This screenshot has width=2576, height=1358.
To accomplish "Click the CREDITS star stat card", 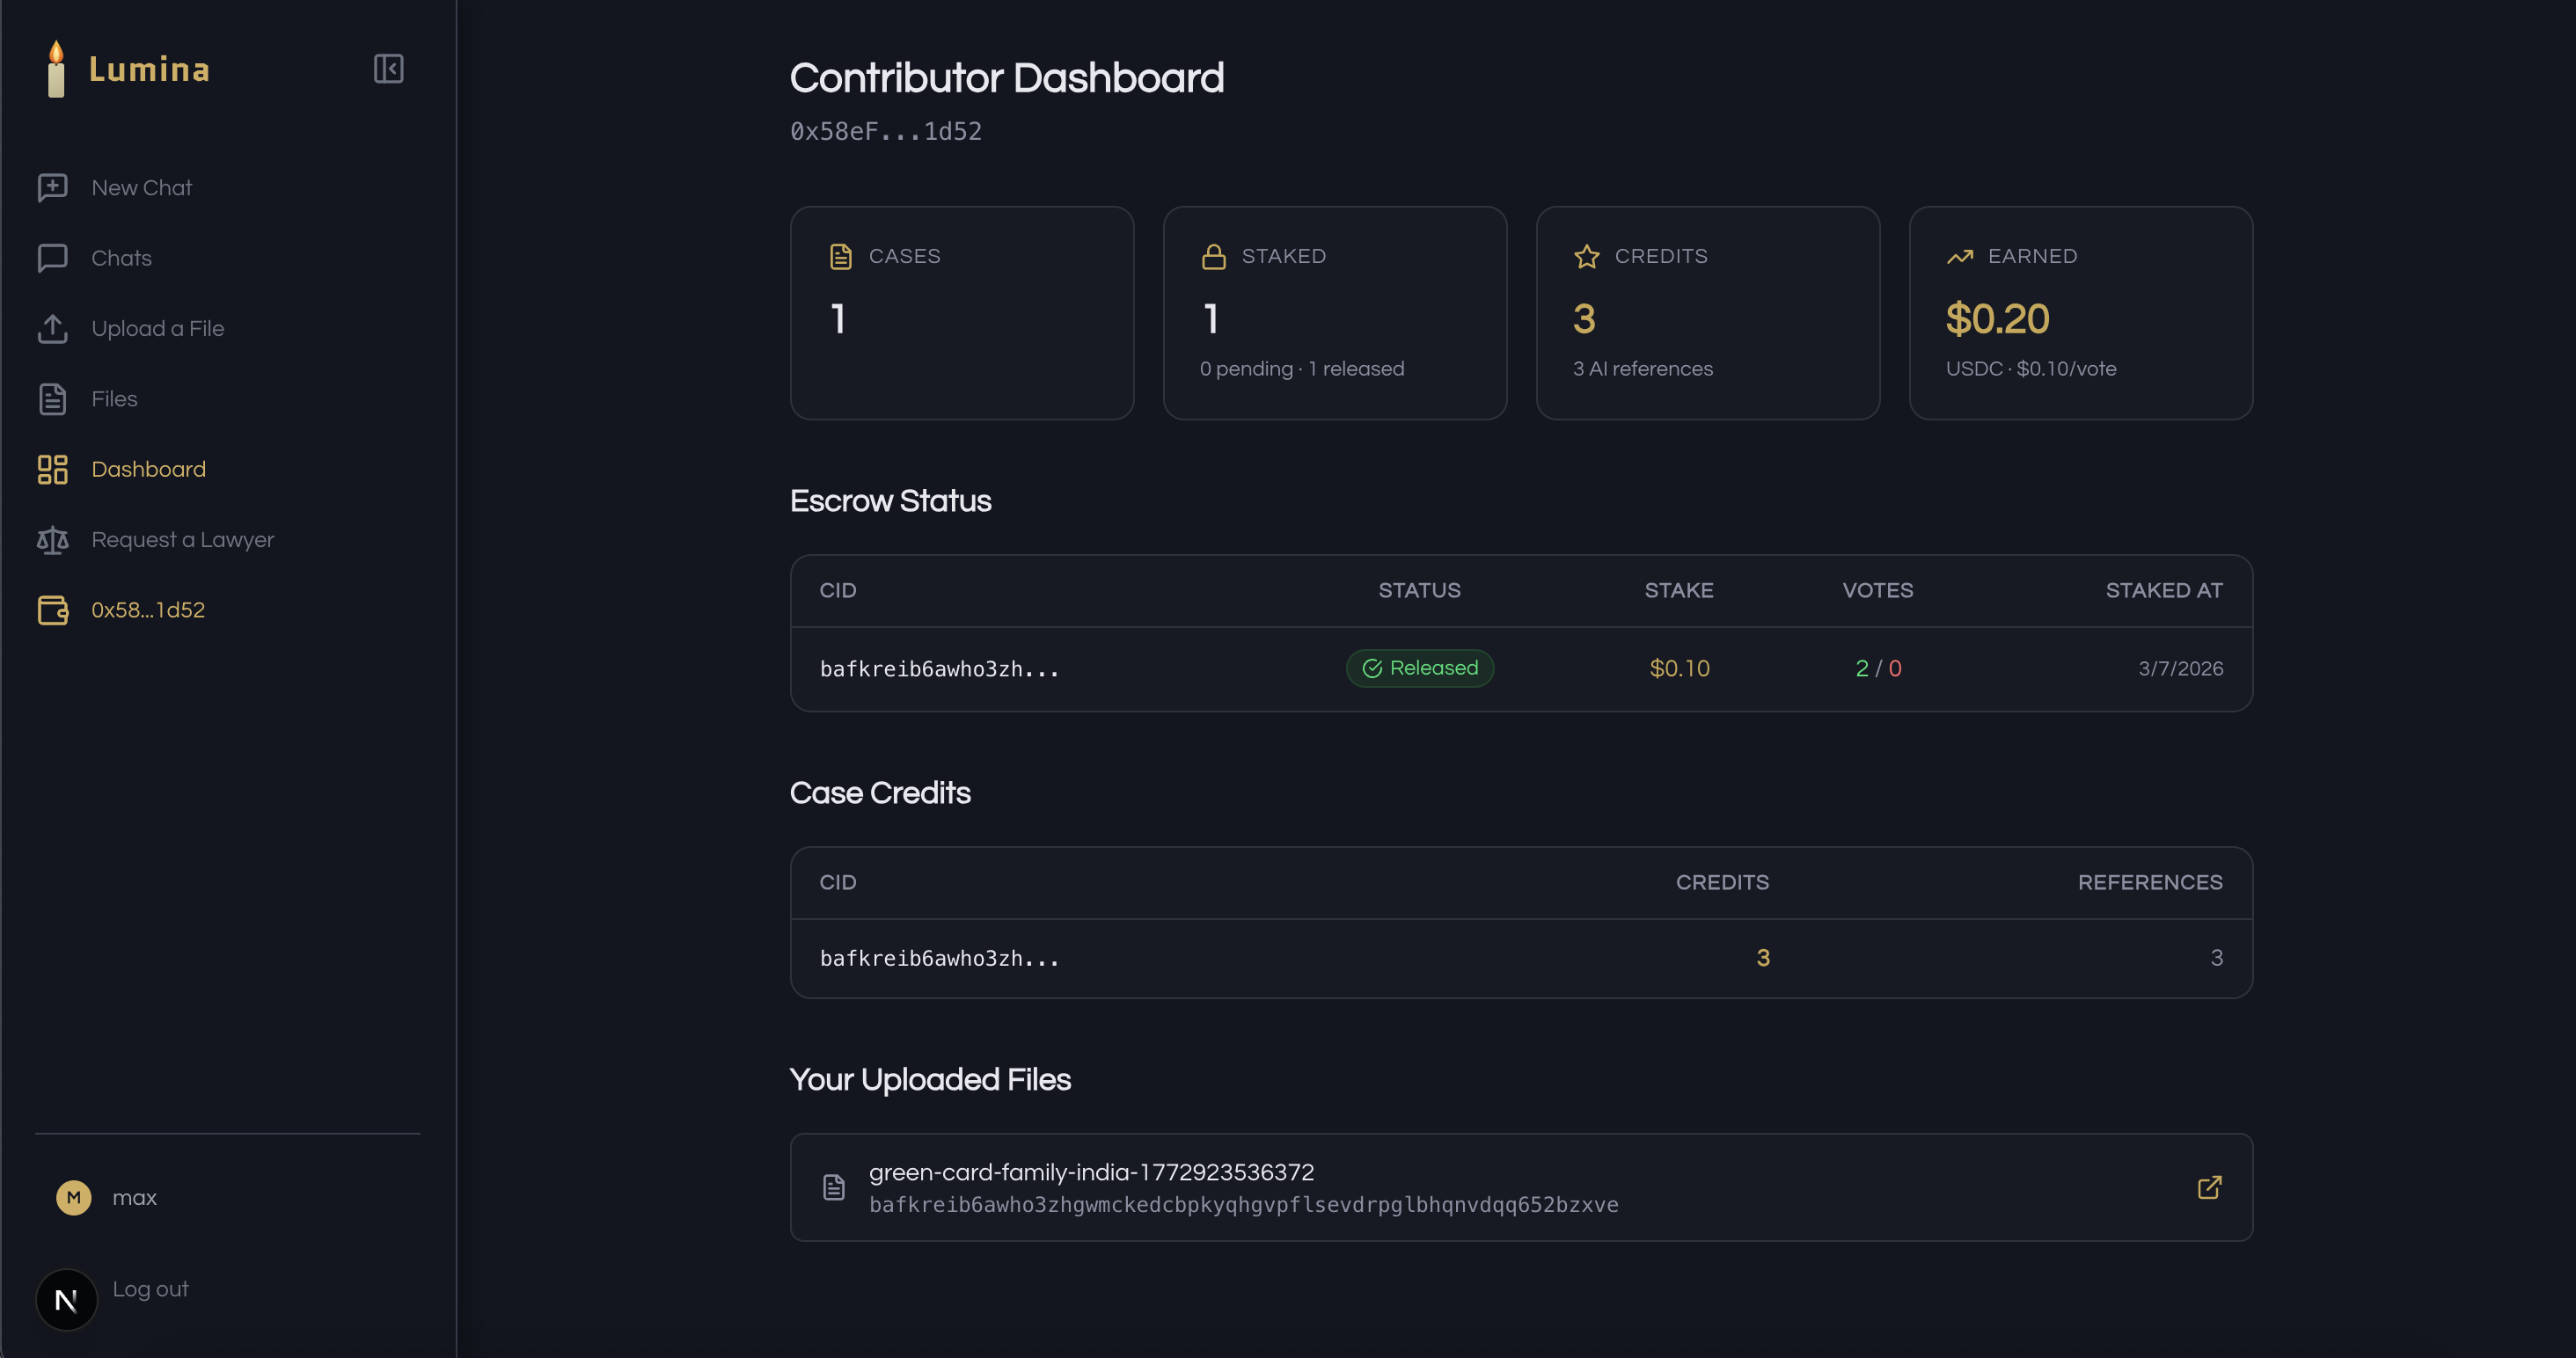I will pos(1707,313).
